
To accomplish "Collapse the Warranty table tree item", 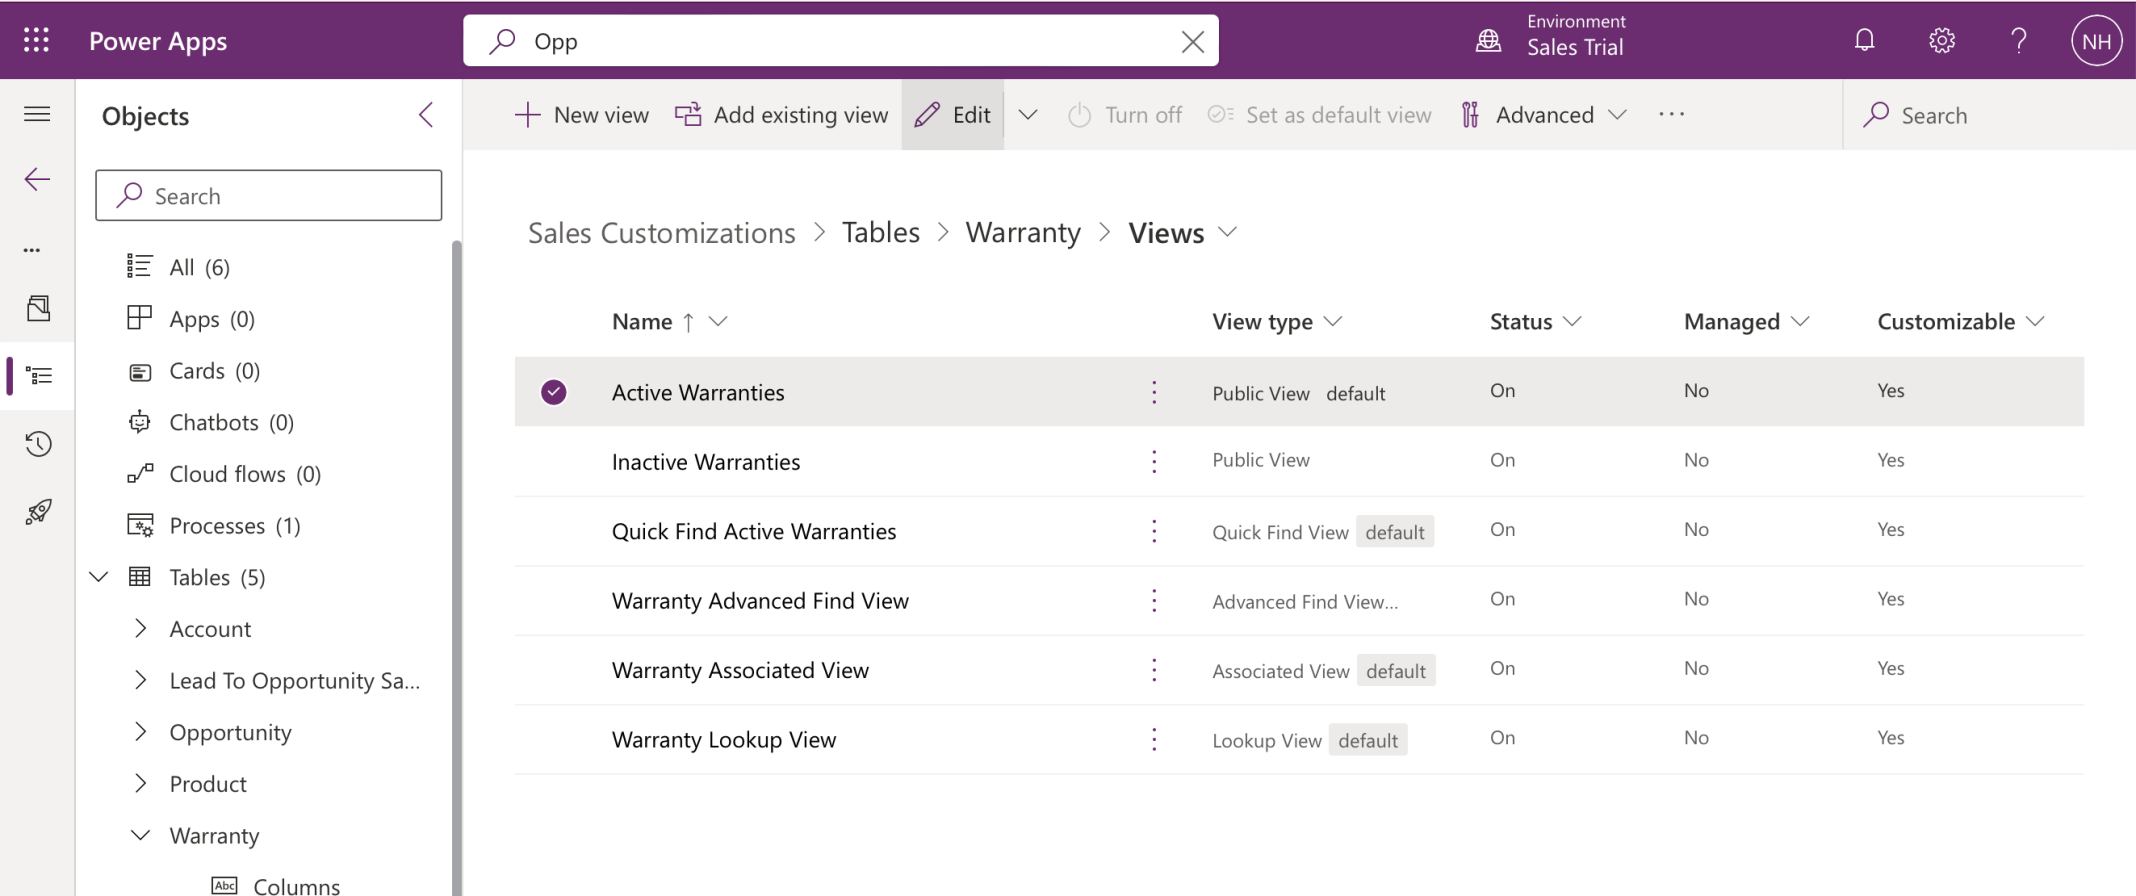I will click(x=141, y=835).
